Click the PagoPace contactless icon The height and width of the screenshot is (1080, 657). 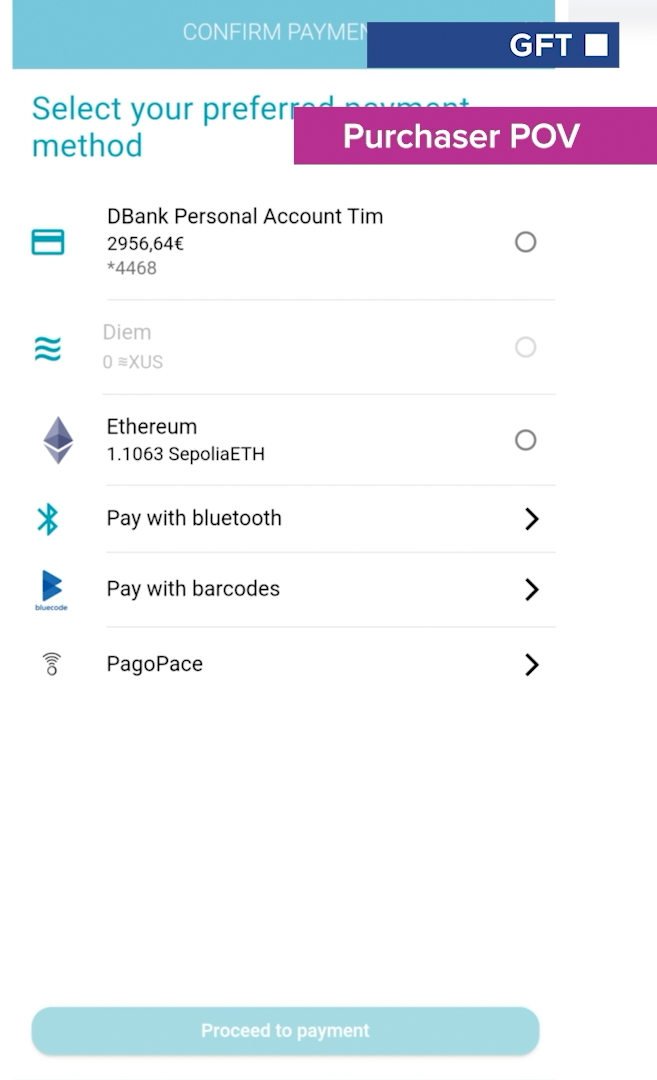[x=52, y=664]
